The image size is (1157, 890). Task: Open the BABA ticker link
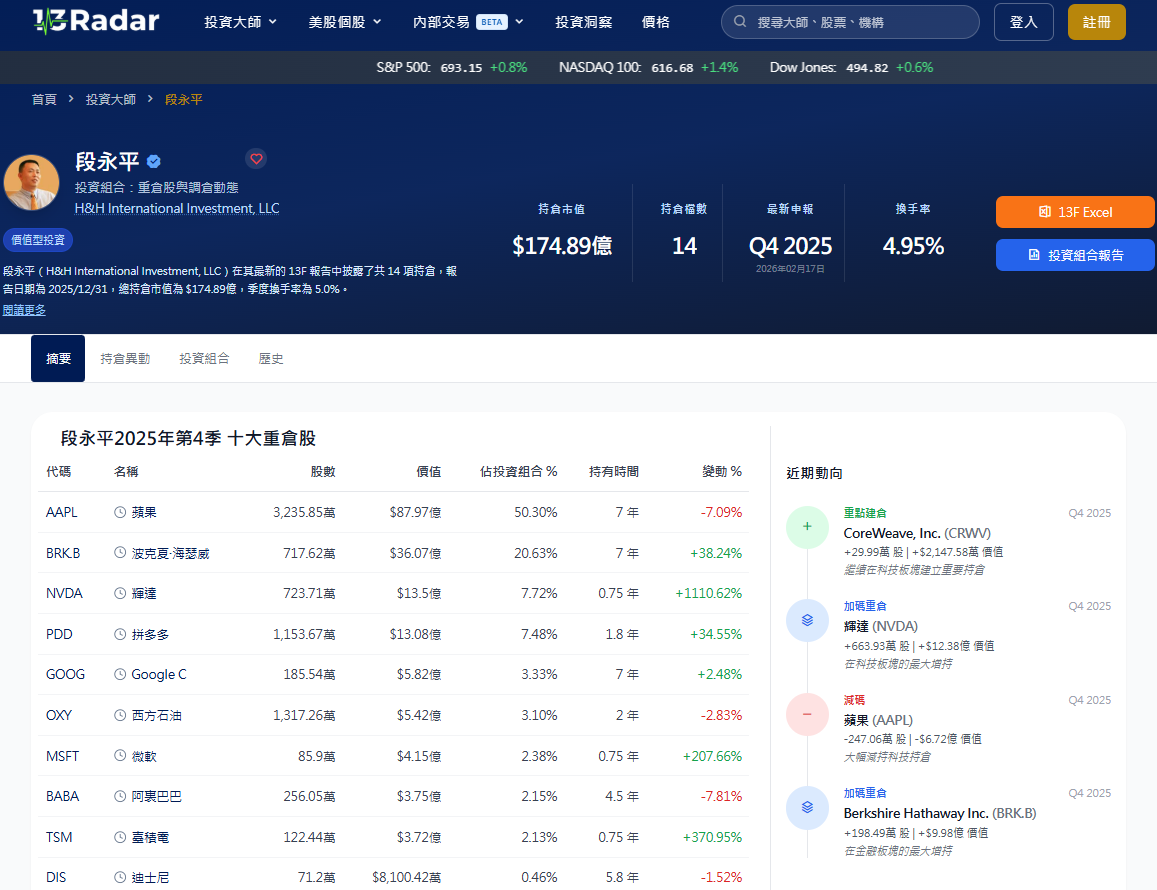click(62, 796)
